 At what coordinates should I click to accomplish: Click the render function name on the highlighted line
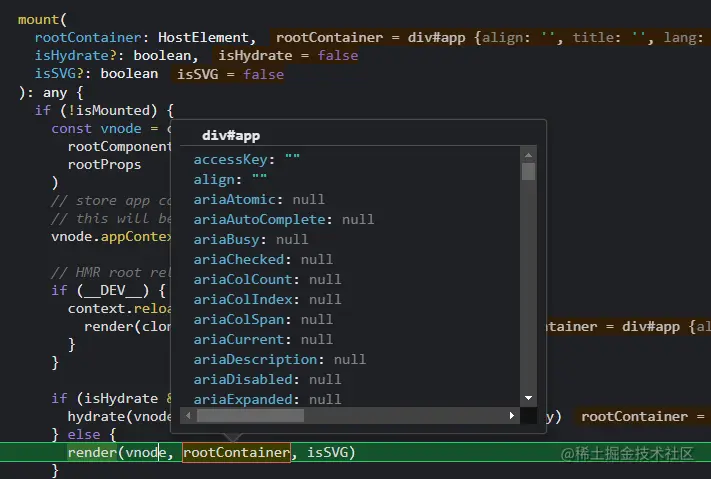(x=92, y=452)
